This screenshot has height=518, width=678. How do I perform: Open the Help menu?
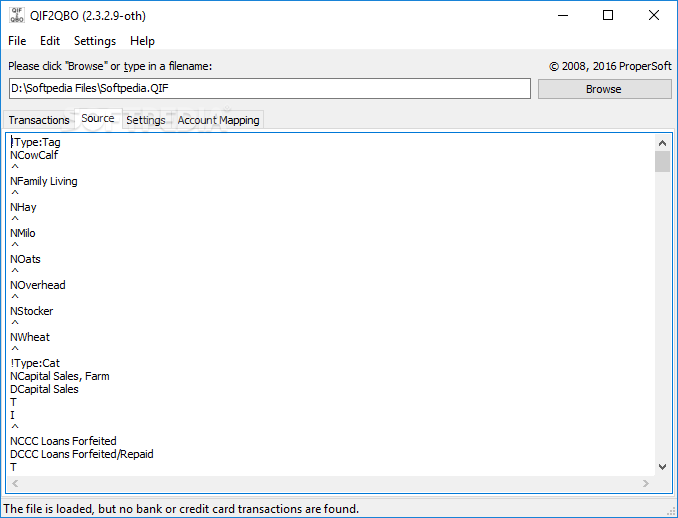click(142, 41)
